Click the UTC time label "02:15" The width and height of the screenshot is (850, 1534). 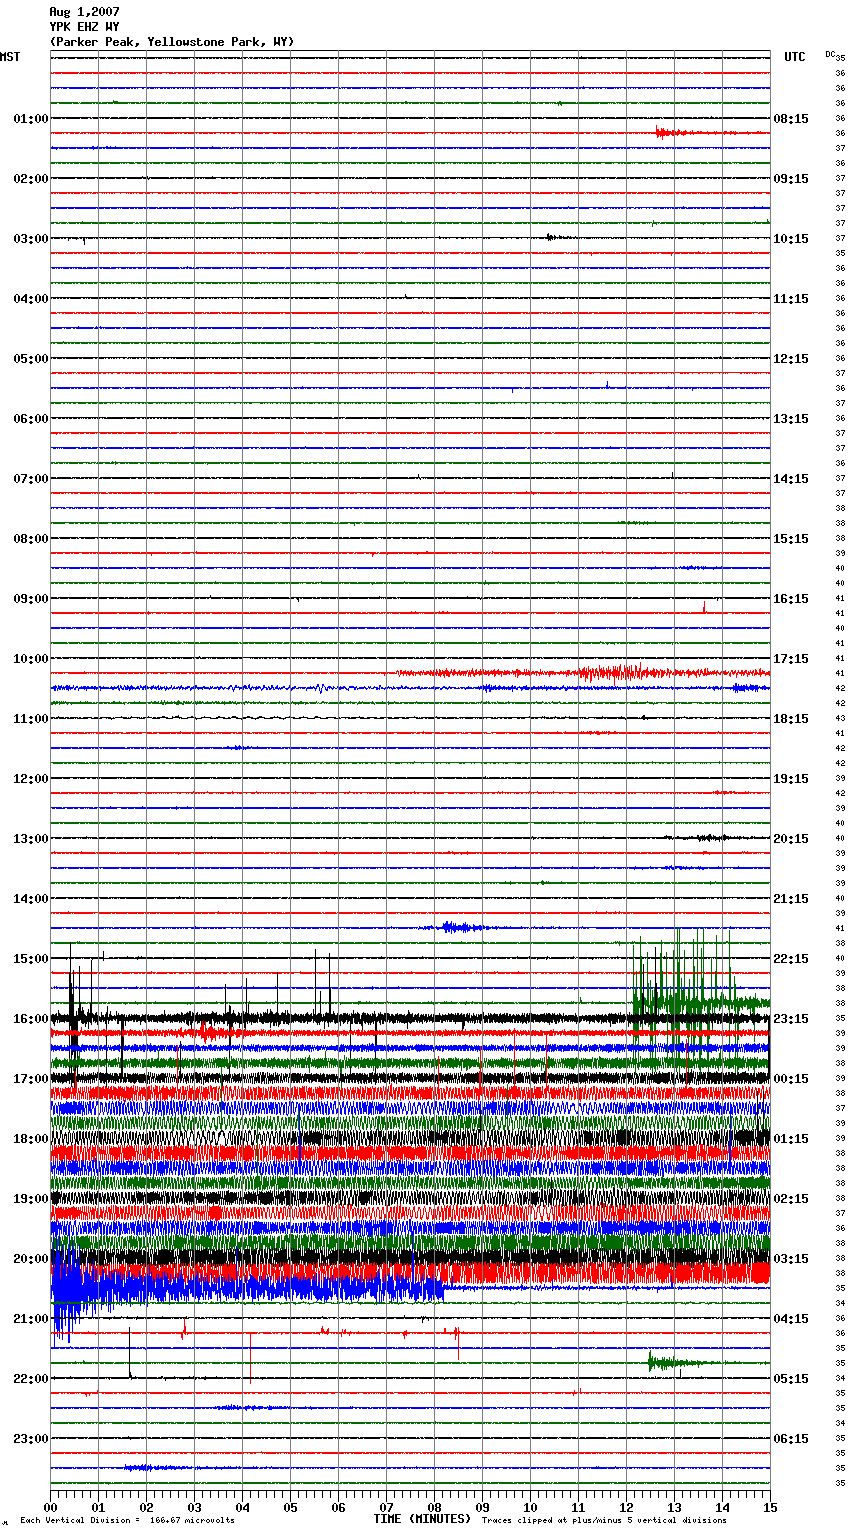tap(791, 1199)
